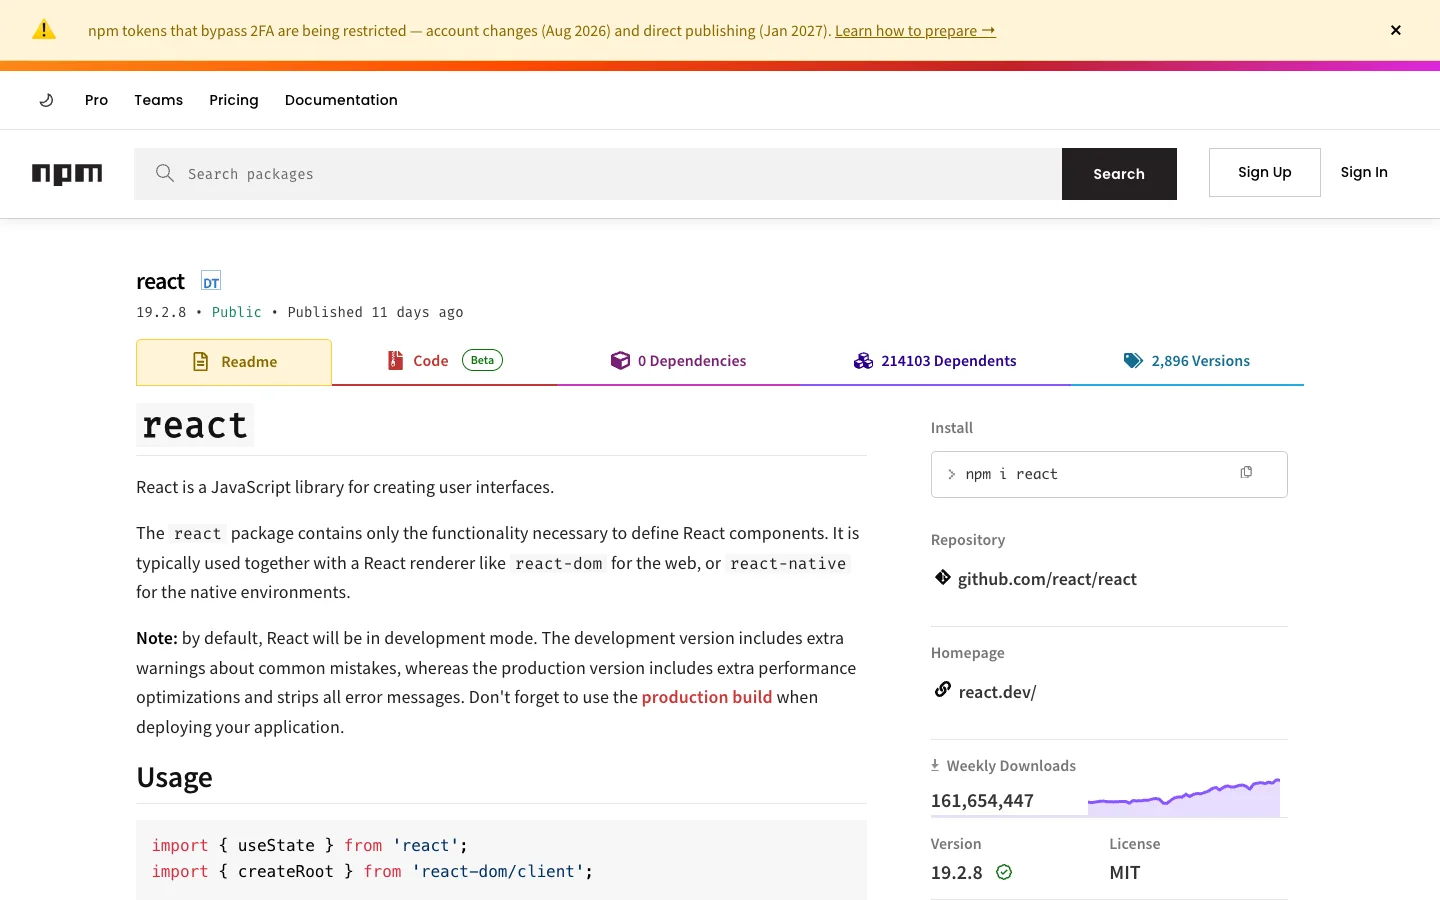This screenshot has height=900, width=1440.
Task: Click the git repository diamond icon
Action: tap(942, 577)
